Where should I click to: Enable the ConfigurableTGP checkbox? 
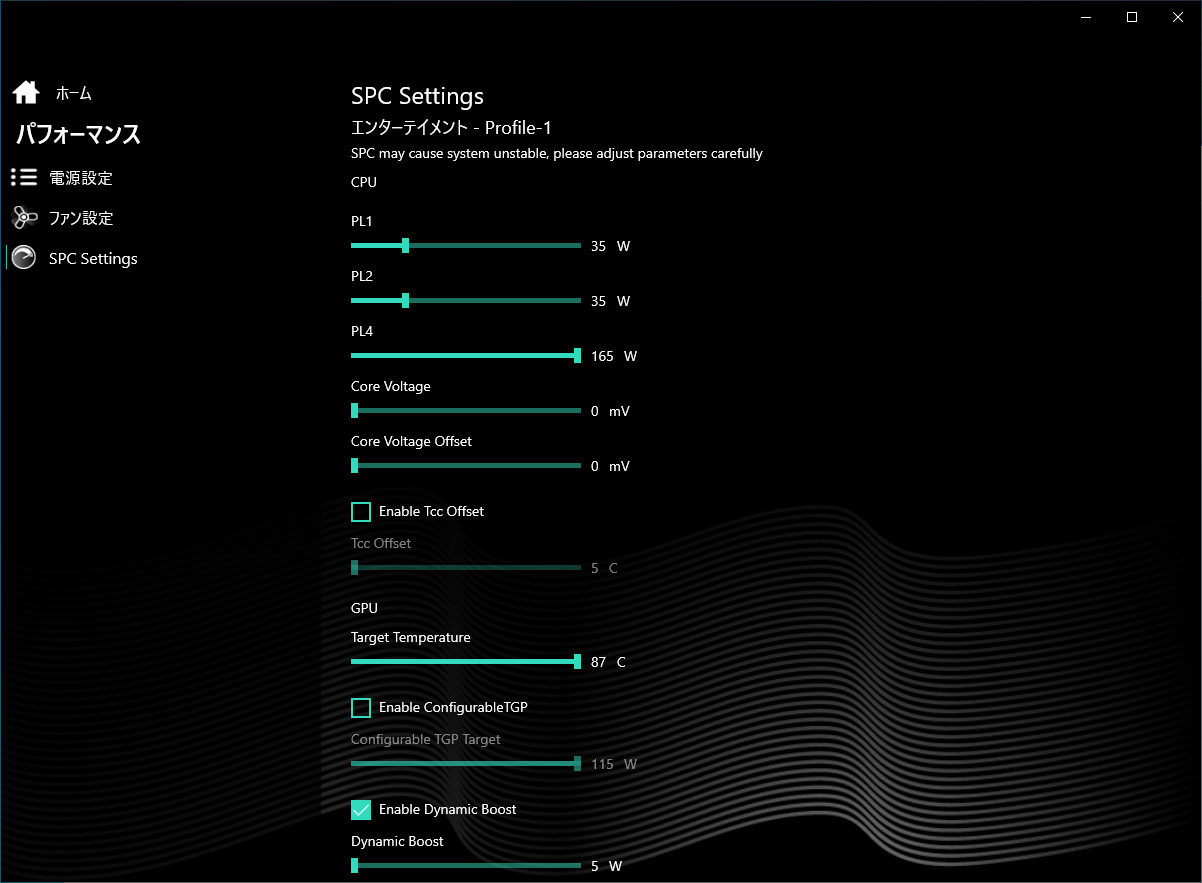point(361,708)
